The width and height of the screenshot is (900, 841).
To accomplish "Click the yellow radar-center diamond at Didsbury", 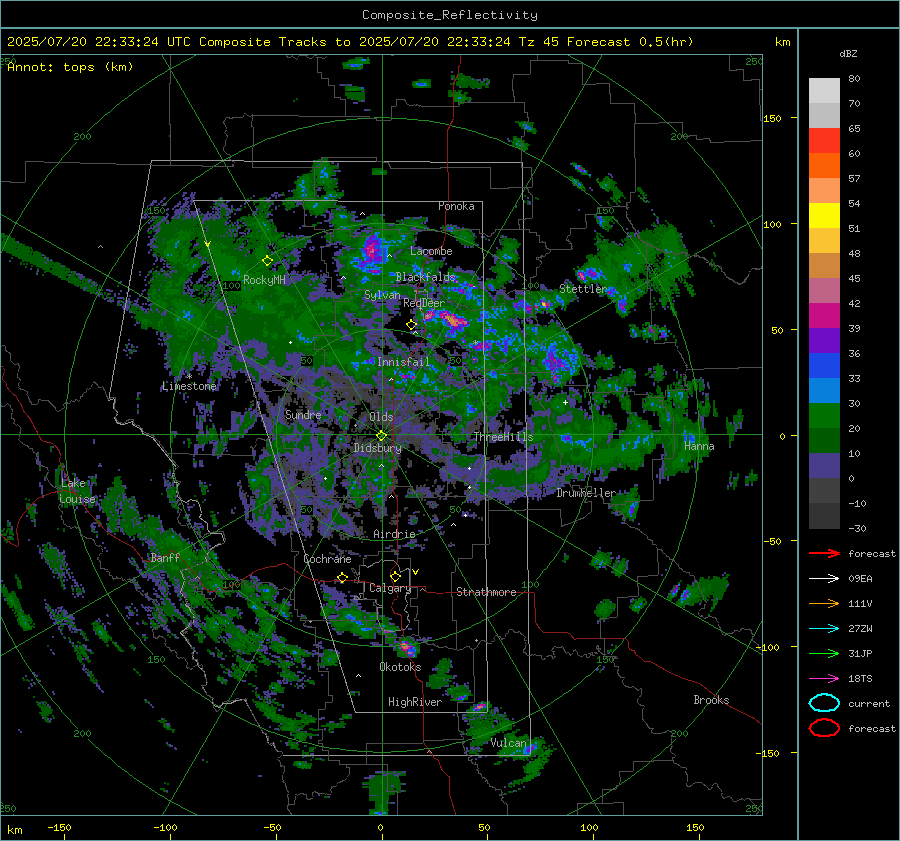I will (381, 436).
